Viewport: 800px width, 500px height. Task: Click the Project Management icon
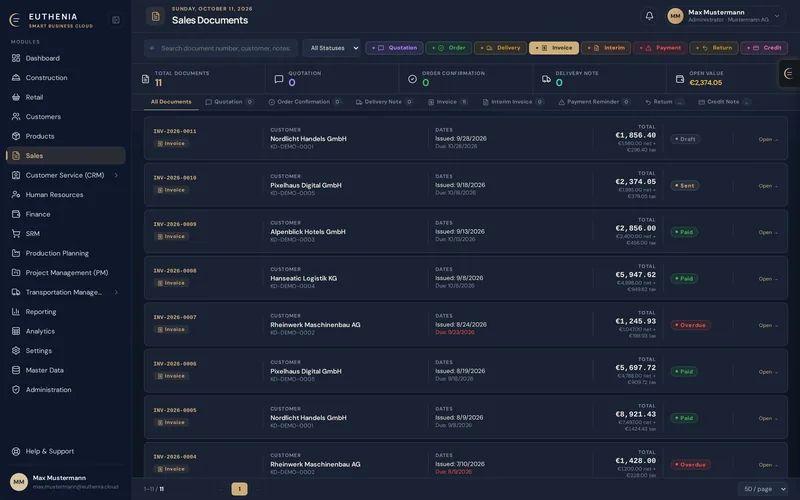[16, 272]
